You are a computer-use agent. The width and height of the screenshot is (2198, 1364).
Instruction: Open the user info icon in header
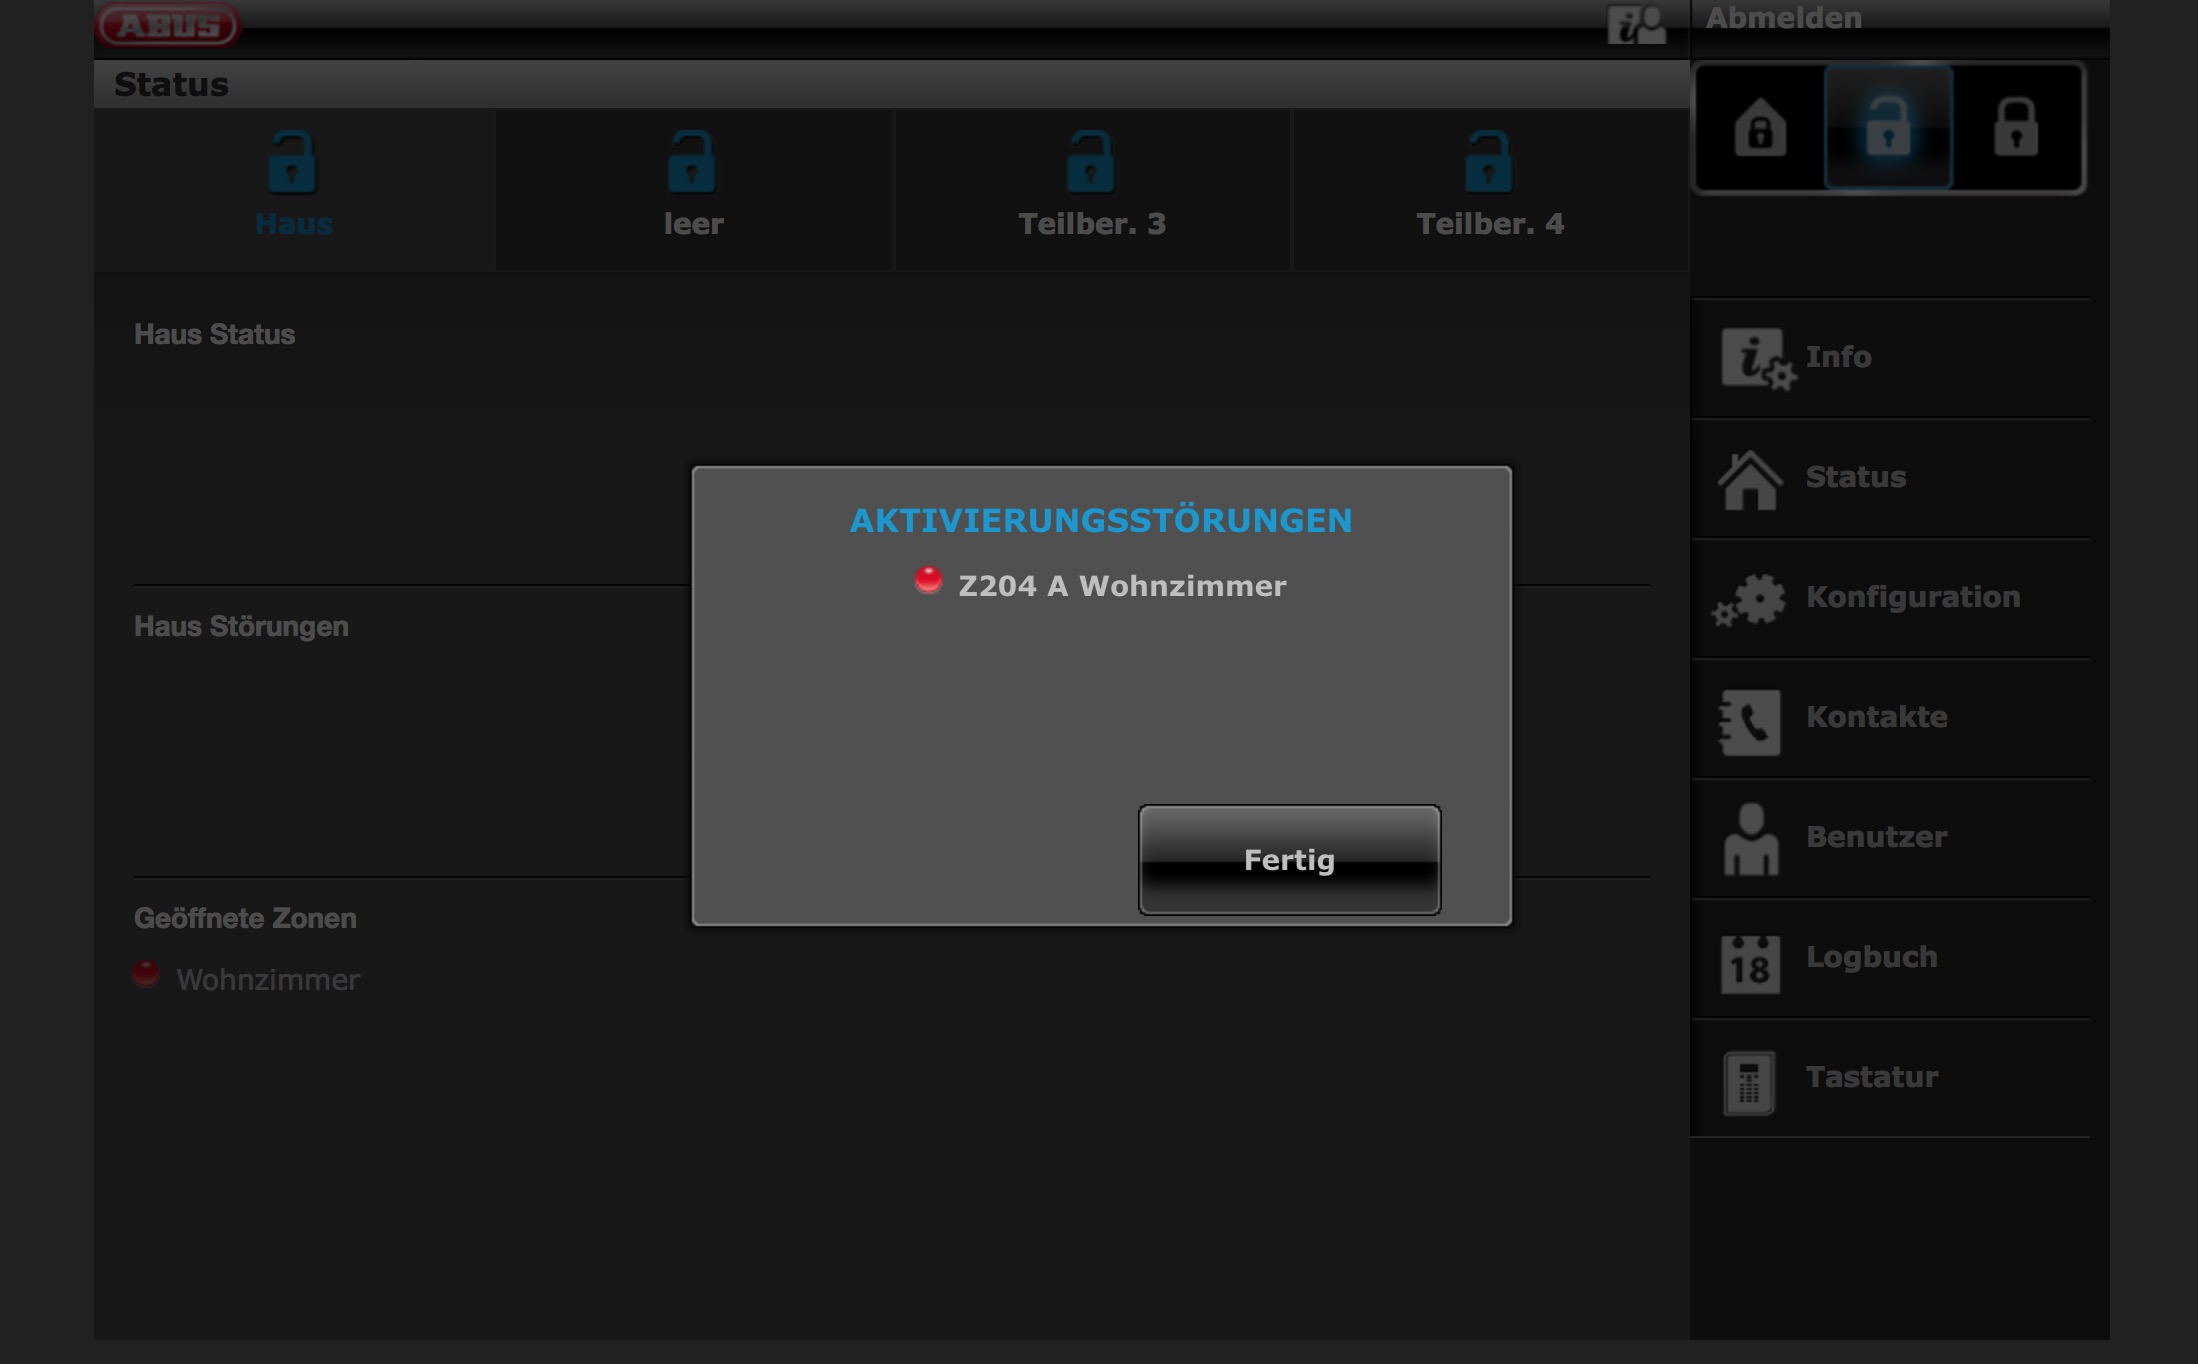tap(1636, 25)
